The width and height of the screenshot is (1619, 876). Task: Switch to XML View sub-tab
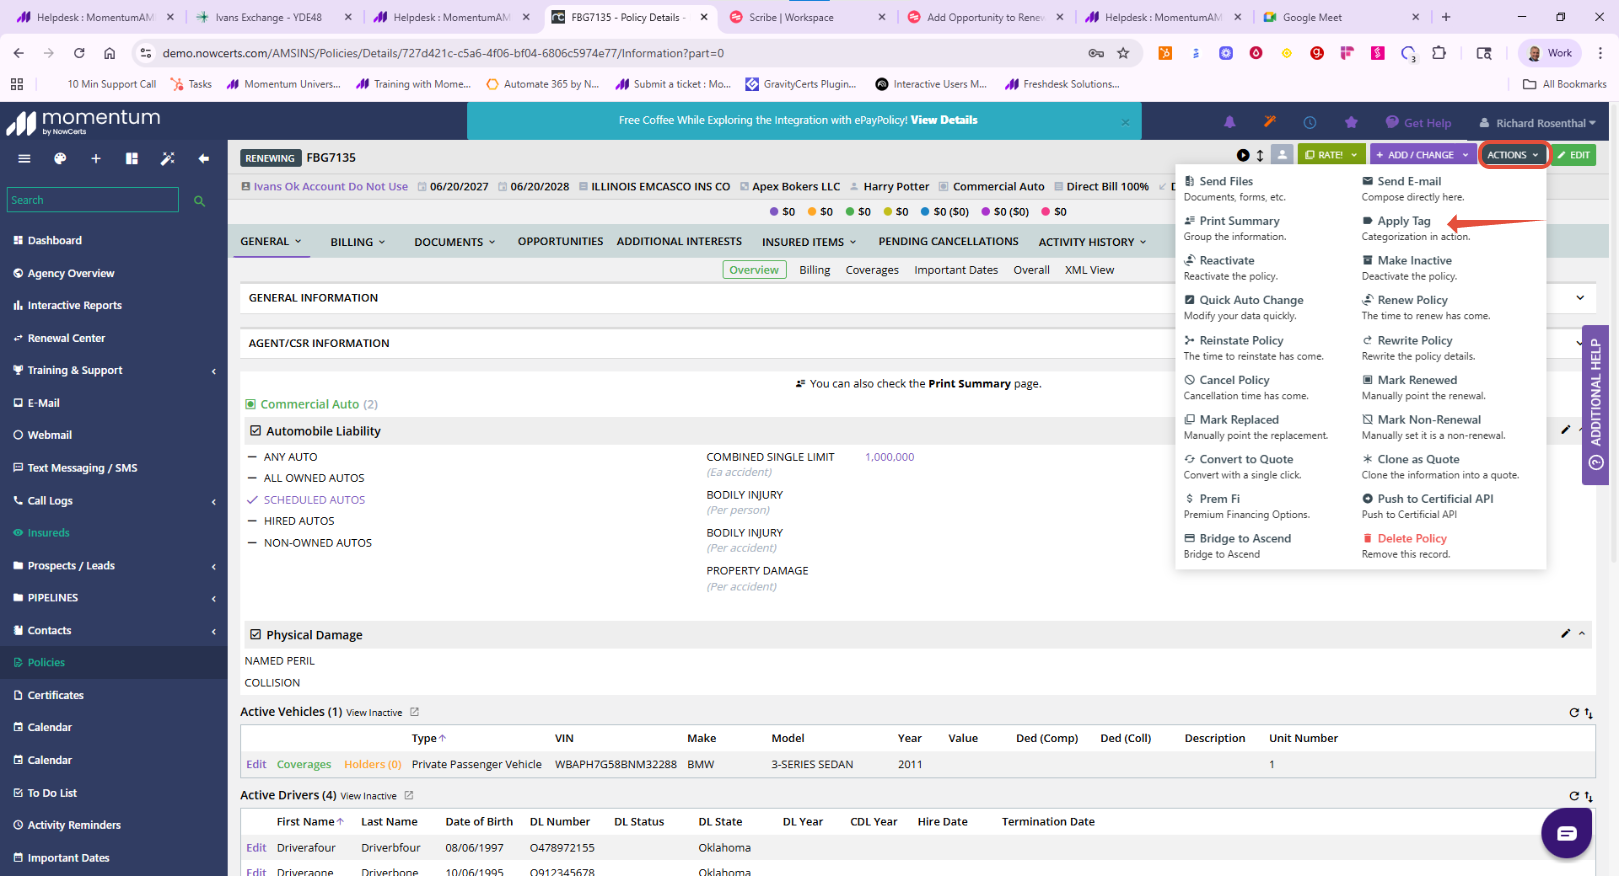tap(1089, 270)
